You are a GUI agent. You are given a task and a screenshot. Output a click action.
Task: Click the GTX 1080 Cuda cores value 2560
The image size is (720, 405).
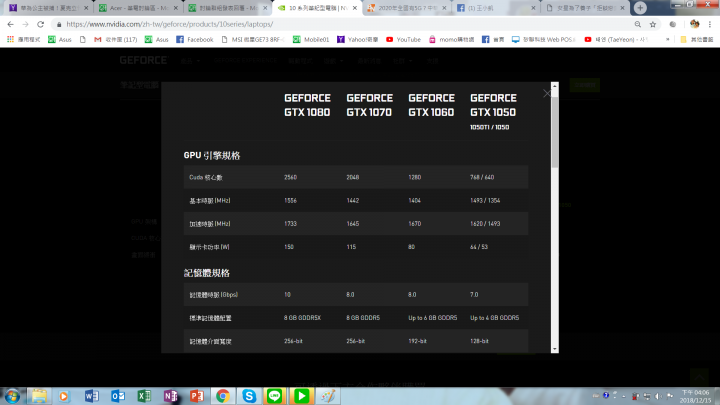[290, 177]
